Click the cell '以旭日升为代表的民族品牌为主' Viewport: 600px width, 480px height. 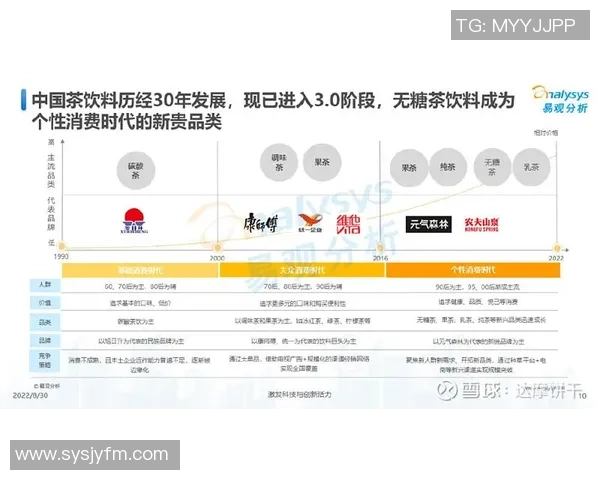[141, 341]
